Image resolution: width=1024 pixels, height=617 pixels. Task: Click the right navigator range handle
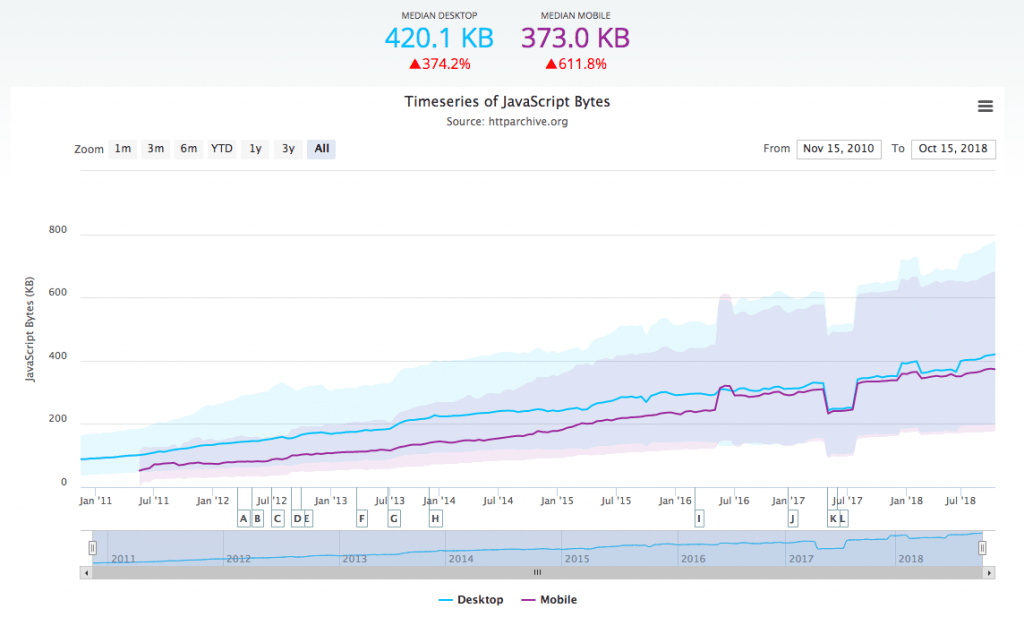(982, 548)
